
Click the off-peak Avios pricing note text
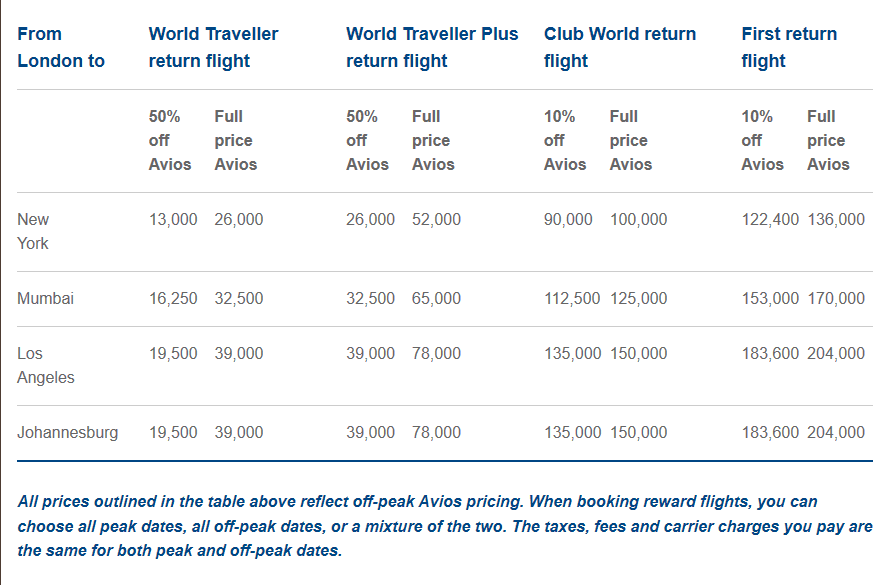click(445, 526)
